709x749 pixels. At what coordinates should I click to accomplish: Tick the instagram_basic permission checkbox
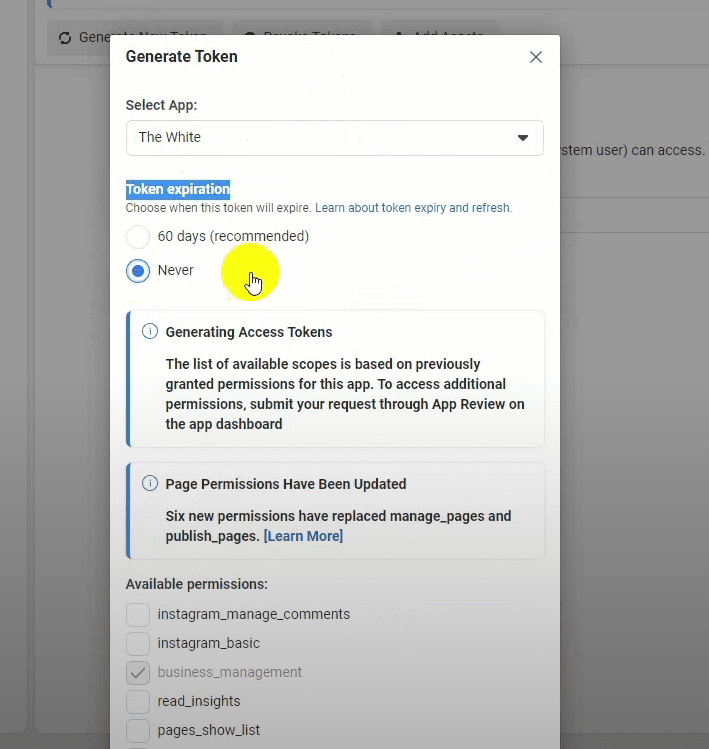138,643
